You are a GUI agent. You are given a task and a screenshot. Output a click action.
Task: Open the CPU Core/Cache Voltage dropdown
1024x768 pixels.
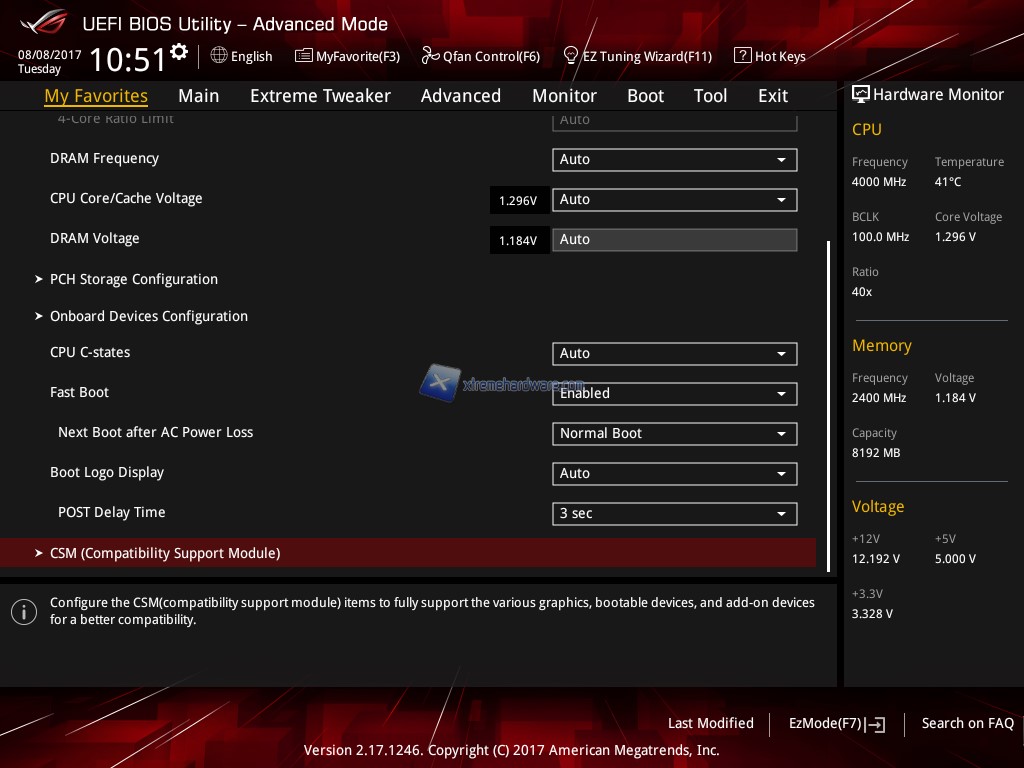coord(674,200)
